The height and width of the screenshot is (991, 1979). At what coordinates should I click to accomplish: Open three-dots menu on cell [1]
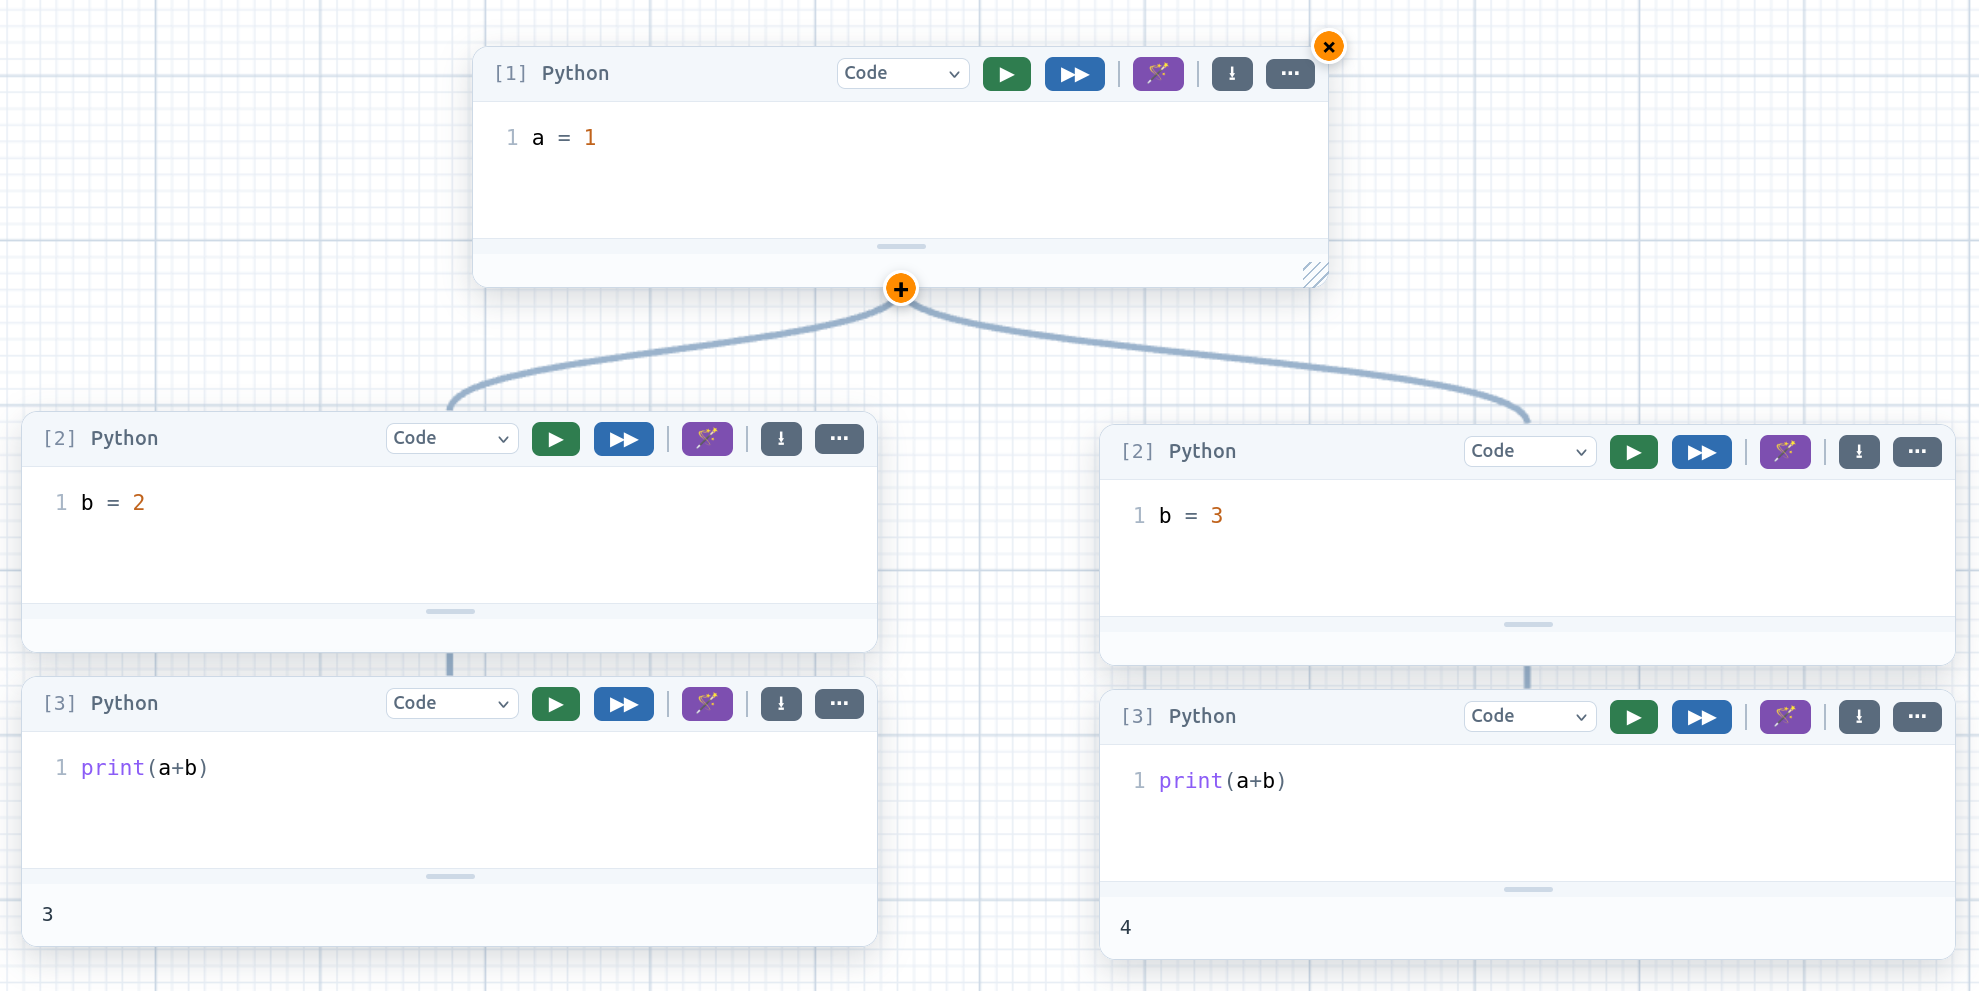tap(1290, 74)
